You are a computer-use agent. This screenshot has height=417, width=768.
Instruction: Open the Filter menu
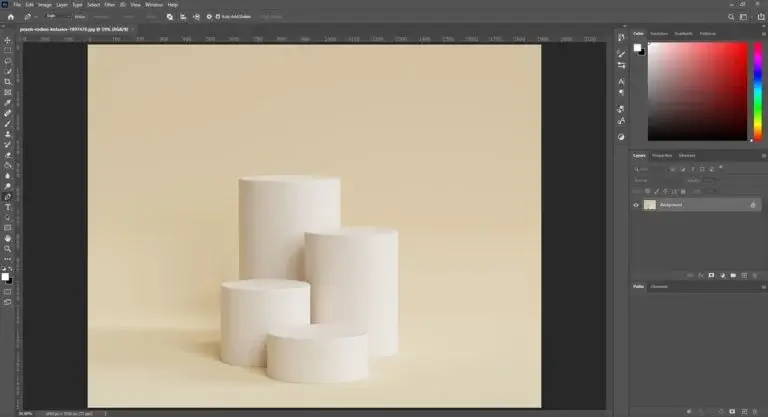coord(109,5)
